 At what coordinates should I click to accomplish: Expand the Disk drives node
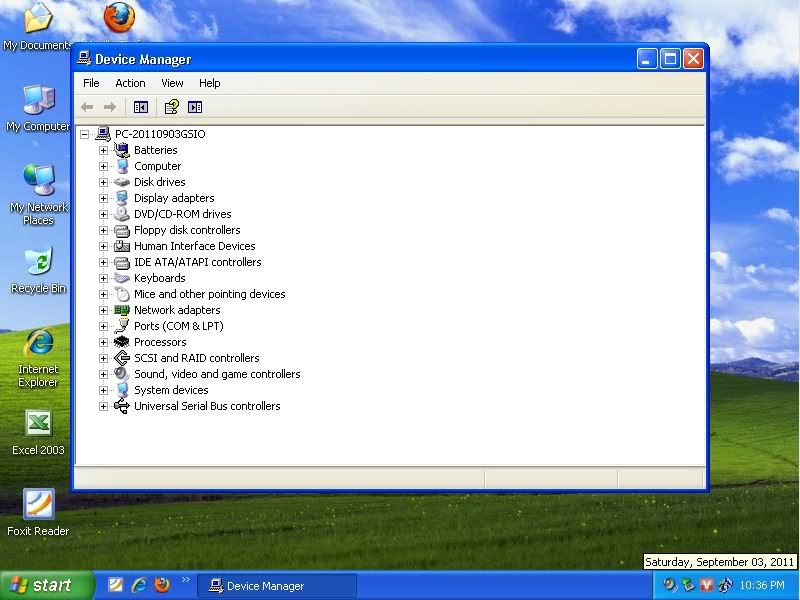click(104, 182)
